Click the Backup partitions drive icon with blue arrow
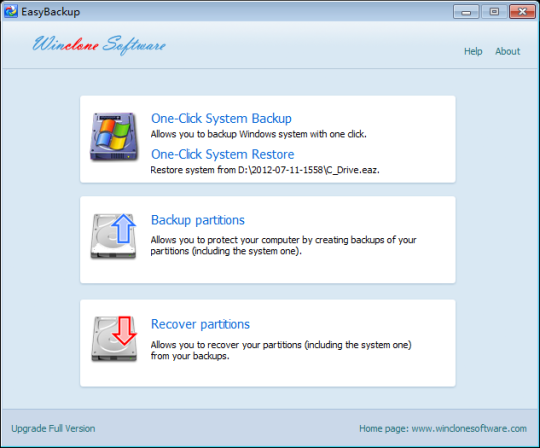This screenshot has width=540, height=448. tap(114, 236)
